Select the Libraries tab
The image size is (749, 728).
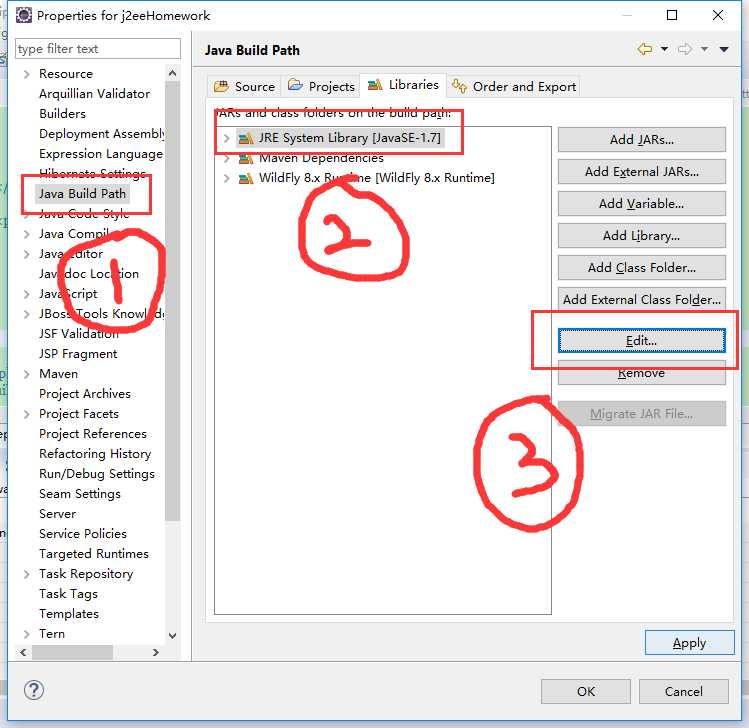pyautogui.click(x=403, y=85)
